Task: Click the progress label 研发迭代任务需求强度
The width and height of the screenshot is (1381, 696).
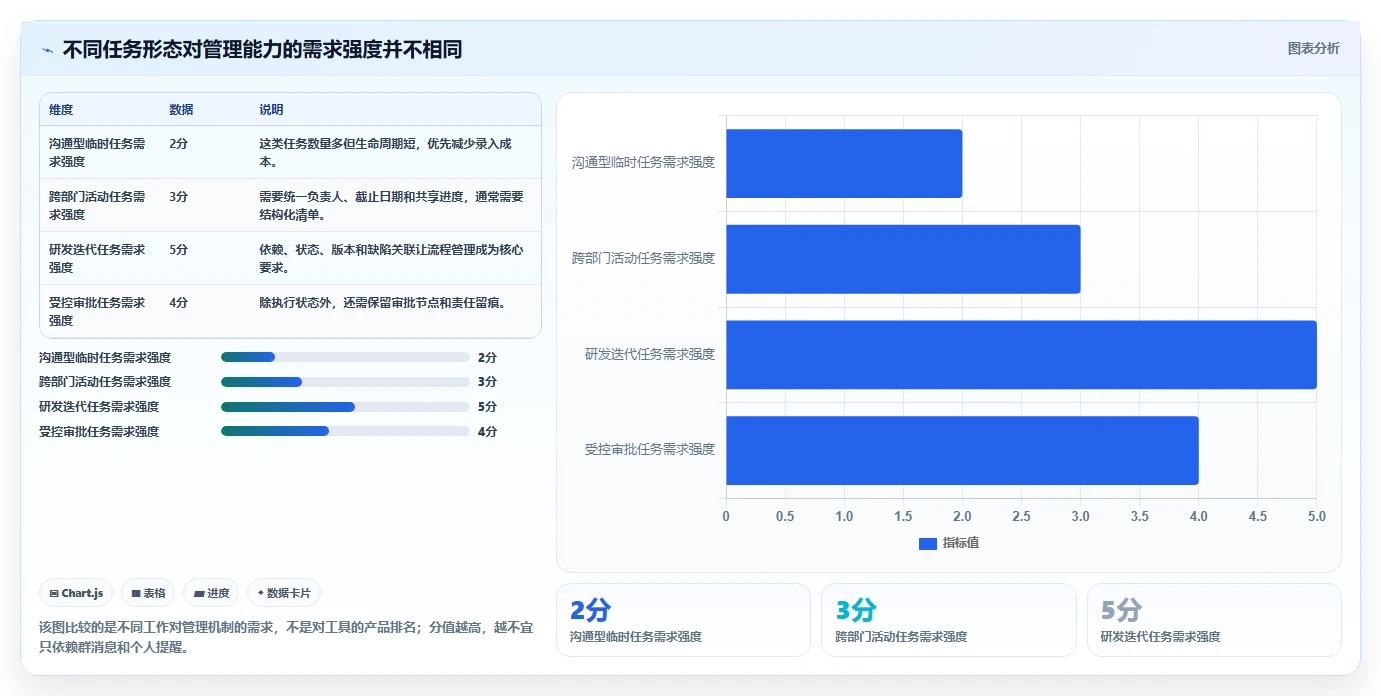Action: tap(99, 407)
